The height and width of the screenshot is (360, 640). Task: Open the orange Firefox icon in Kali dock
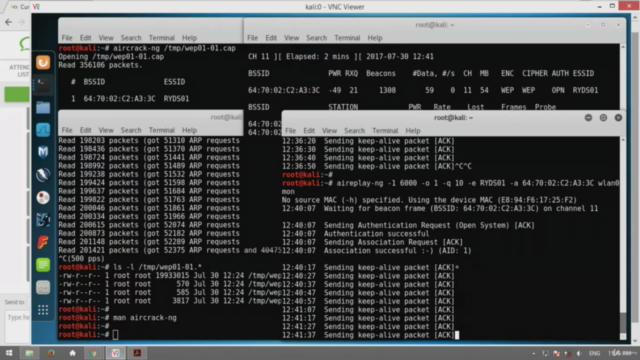[43, 62]
